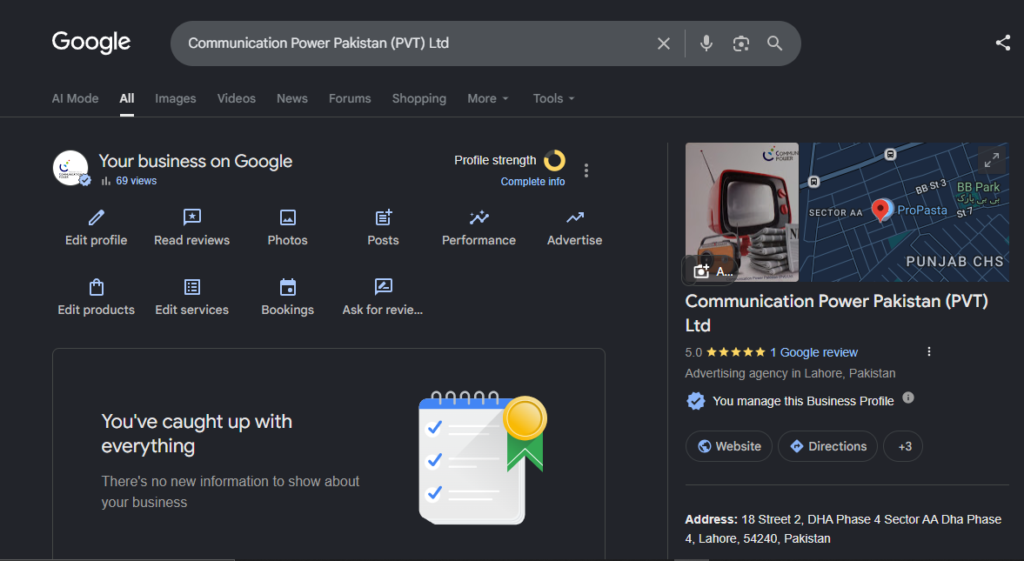The width and height of the screenshot is (1024, 561).
Task: Click the 5.0 star rating stars
Action: pos(735,353)
